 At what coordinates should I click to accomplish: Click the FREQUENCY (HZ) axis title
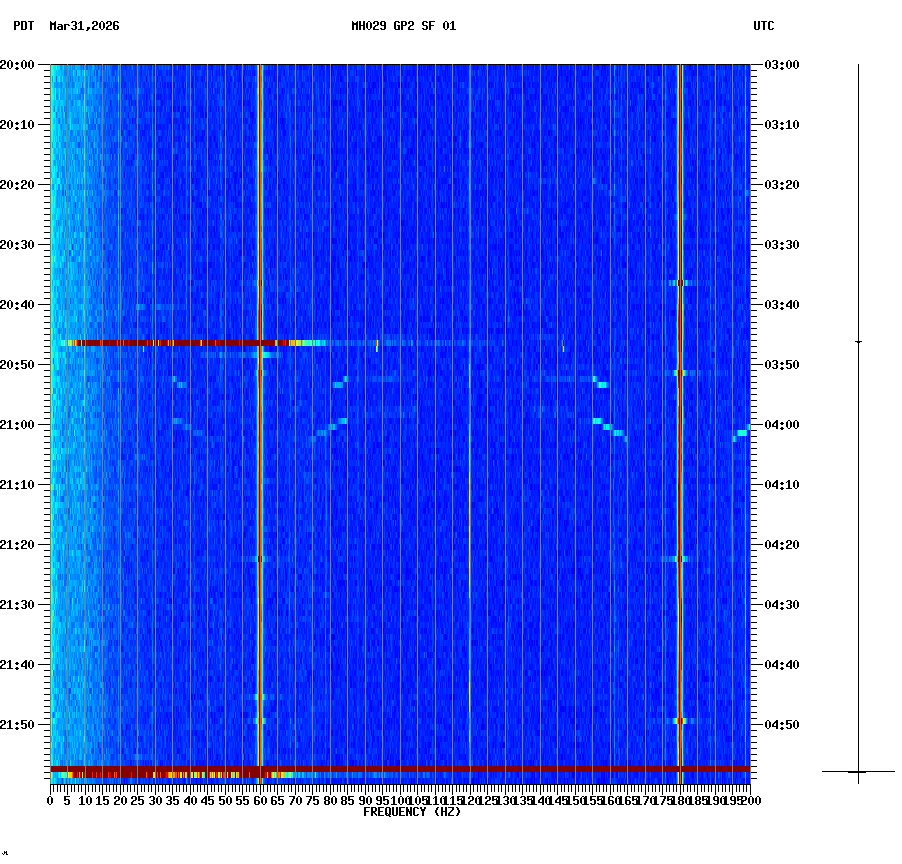coord(411,811)
